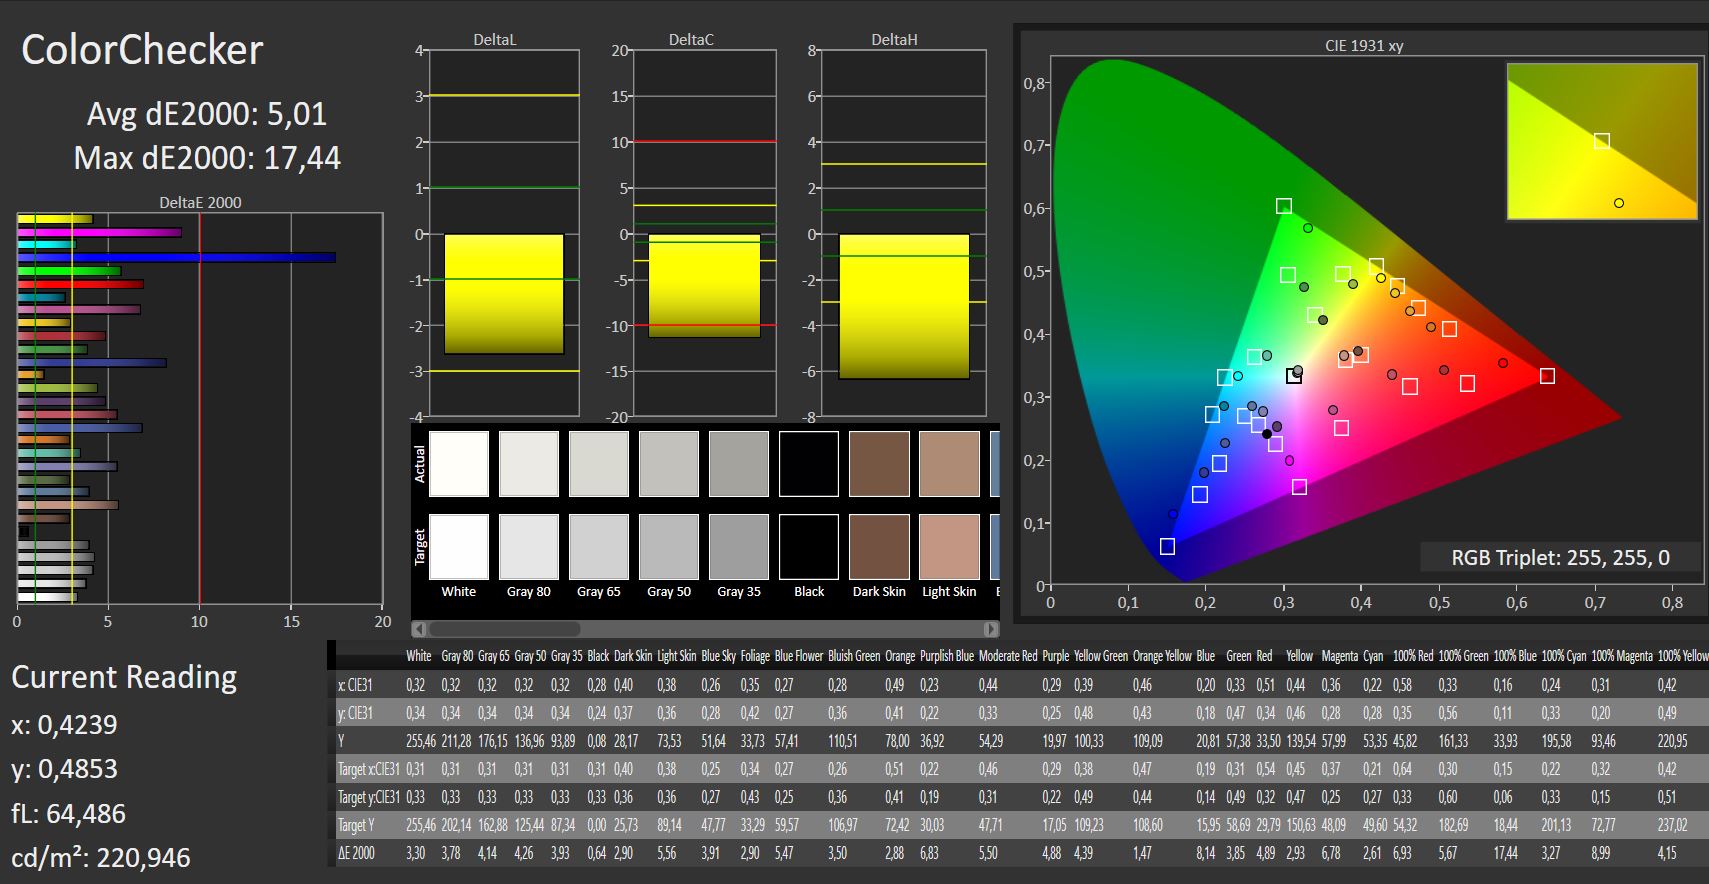Choose the Actual Dark Skin swatch

click(x=879, y=464)
